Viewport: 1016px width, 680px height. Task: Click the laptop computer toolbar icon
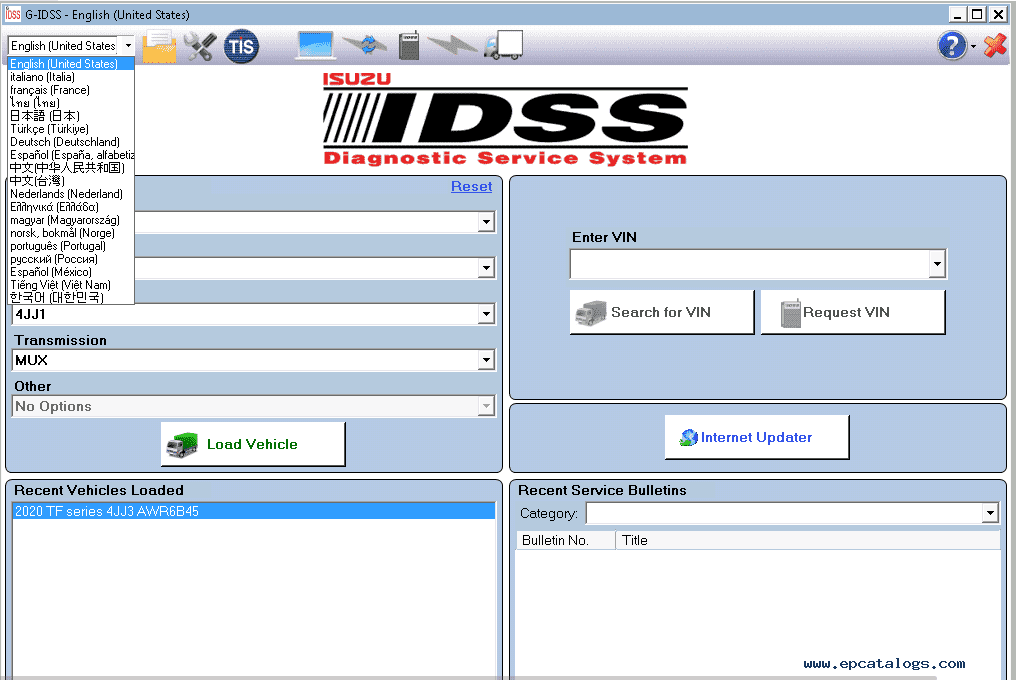[315, 45]
